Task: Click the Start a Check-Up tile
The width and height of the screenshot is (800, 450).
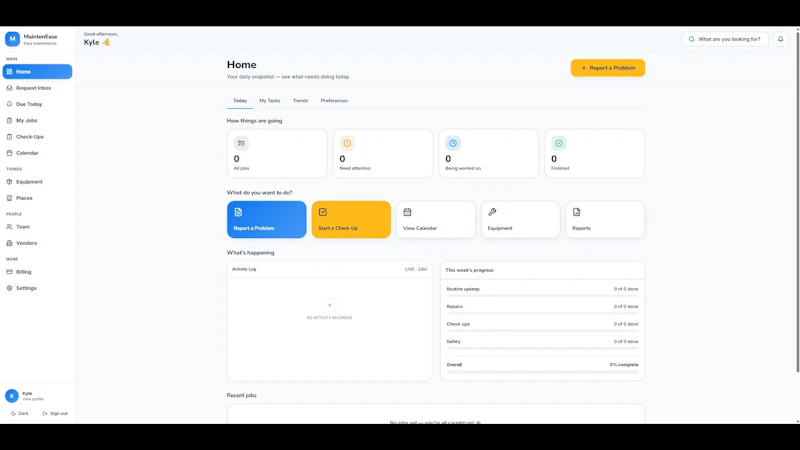Action: point(352,219)
